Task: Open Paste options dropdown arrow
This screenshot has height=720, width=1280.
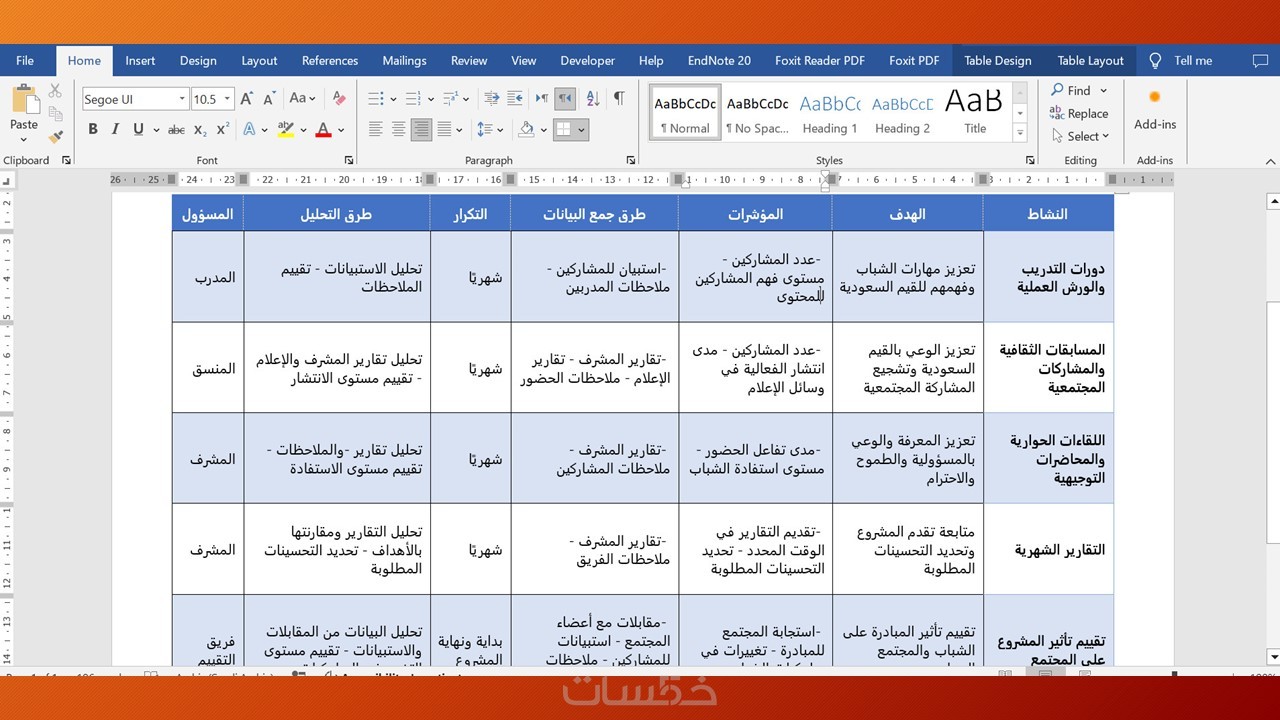Action: coord(24,140)
